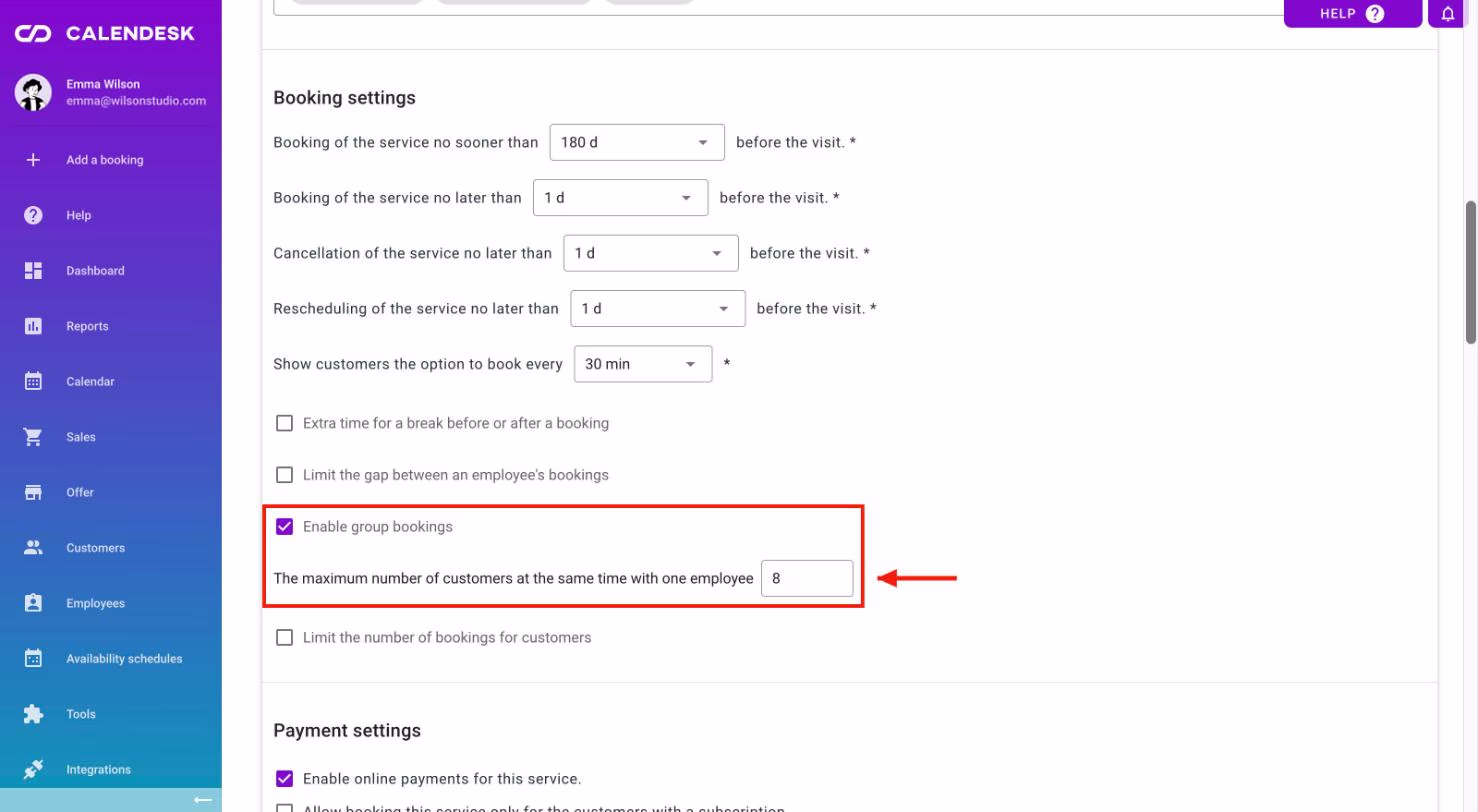Screen dimensions: 1478x812
Task: Click the page vertical scrollbar thumb
Action: pos(1471,273)
